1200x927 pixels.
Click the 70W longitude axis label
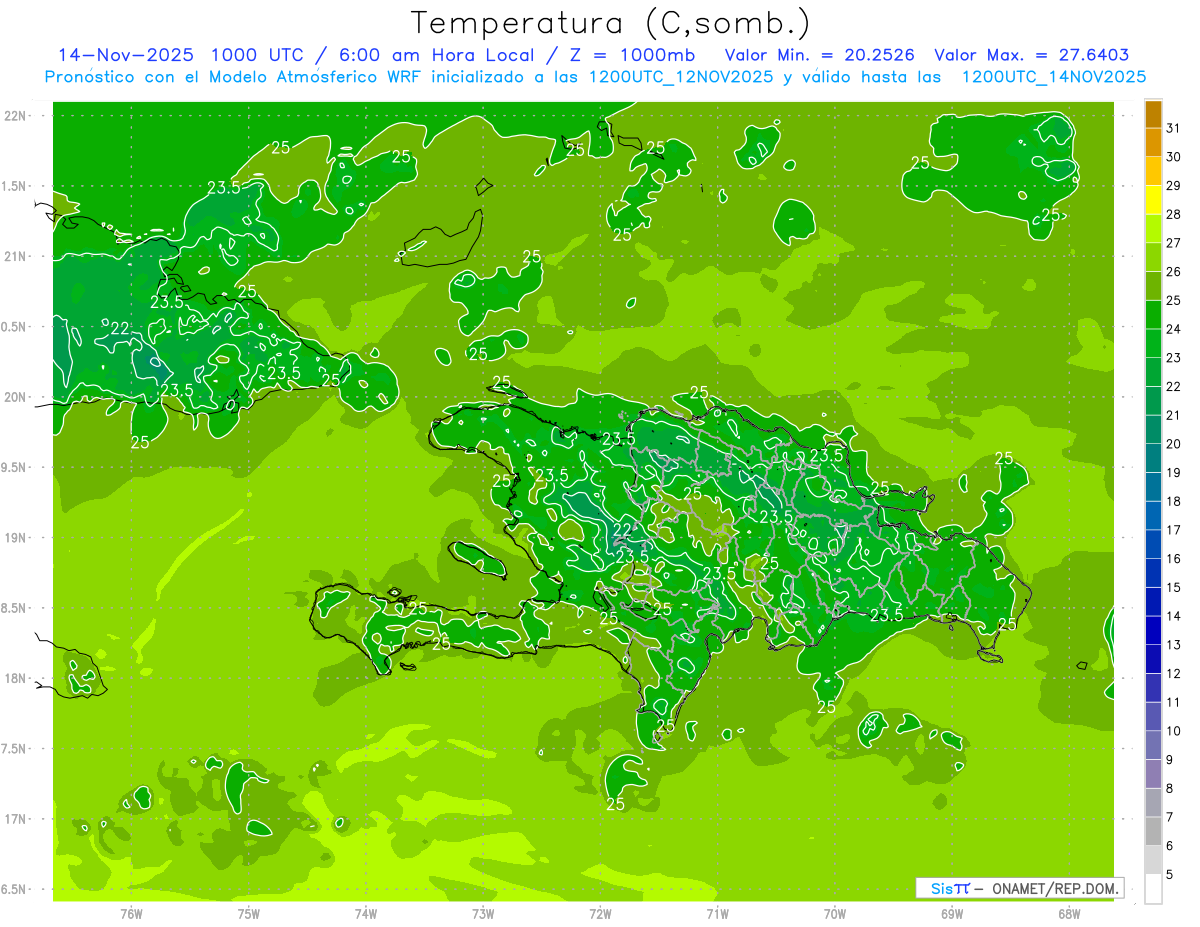[x=834, y=913]
